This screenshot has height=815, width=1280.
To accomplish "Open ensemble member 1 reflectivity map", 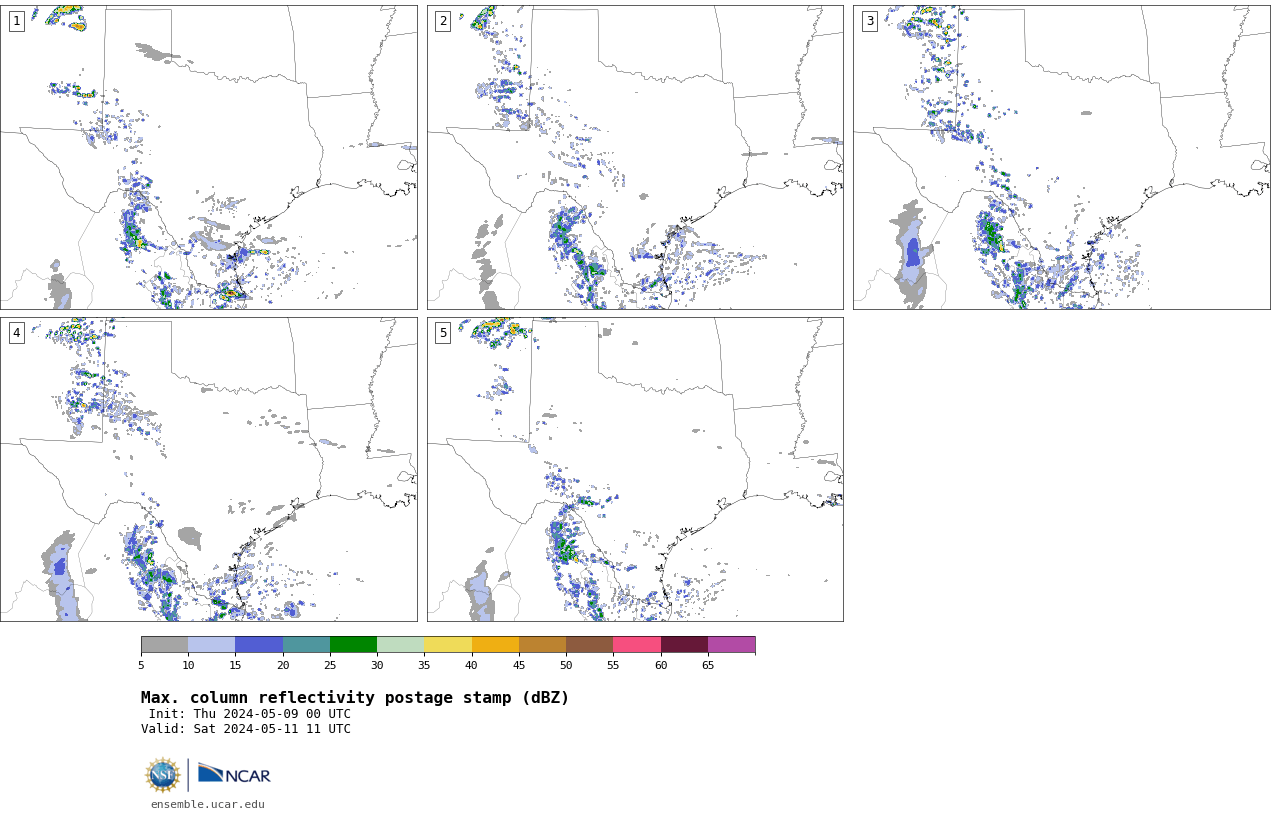I will [x=209, y=157].
